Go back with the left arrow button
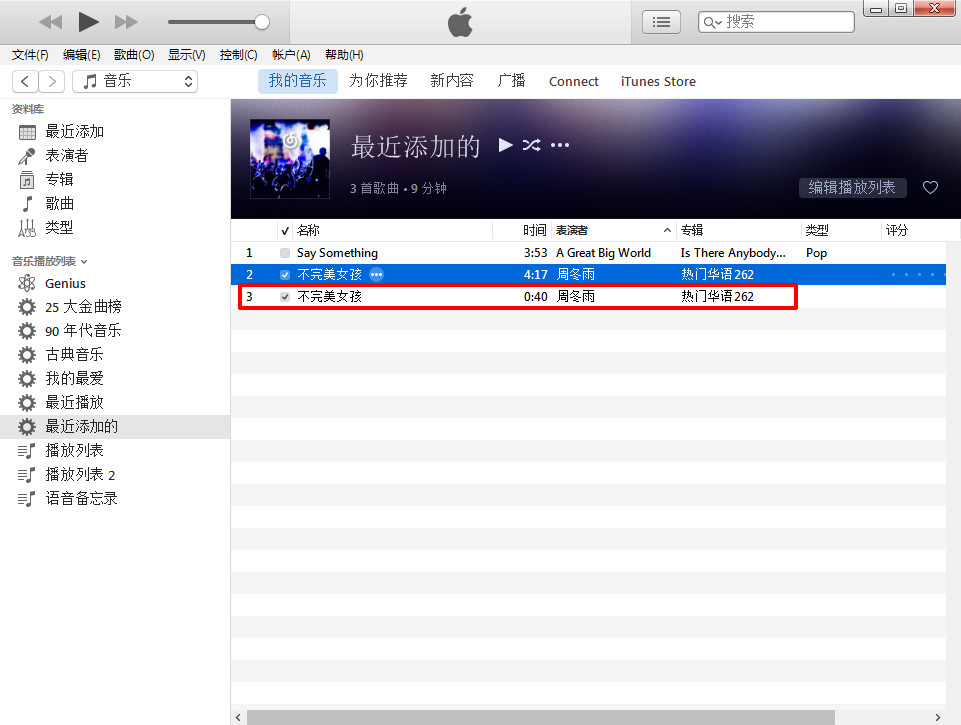The image size is (961, 725). [x=25, y=81]
